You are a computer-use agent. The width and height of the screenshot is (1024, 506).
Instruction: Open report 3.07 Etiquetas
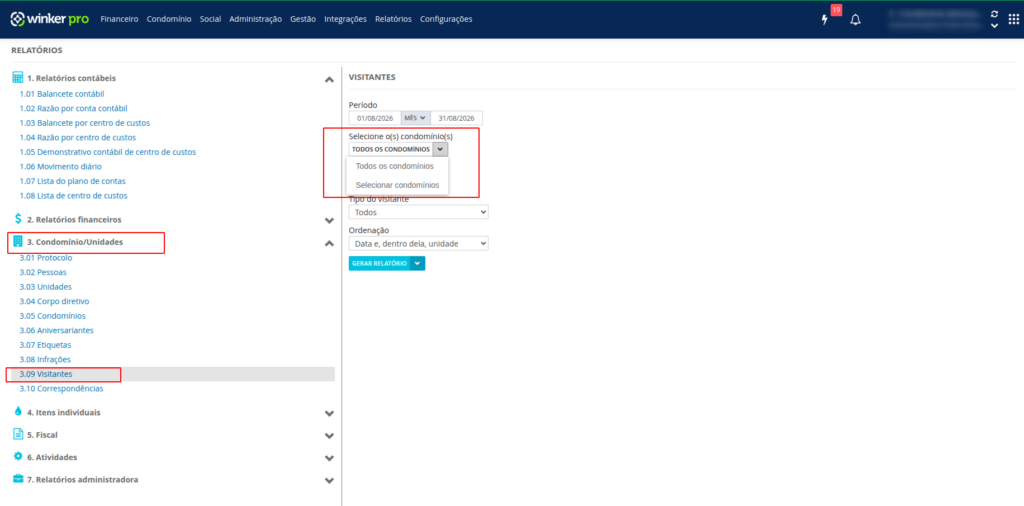pyautogui.click(x=46, y=345)
